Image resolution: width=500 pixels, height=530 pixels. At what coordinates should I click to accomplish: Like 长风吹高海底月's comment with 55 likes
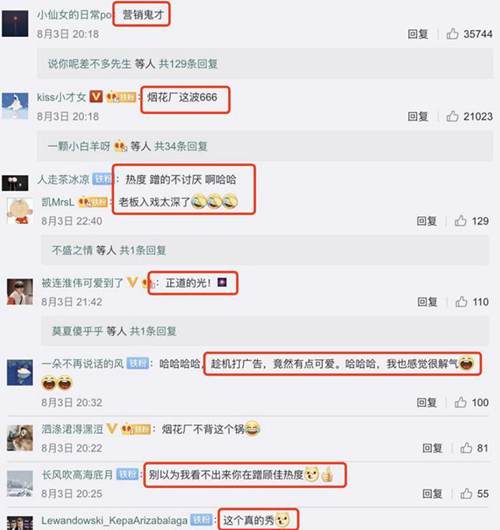(x=466, y=493)
